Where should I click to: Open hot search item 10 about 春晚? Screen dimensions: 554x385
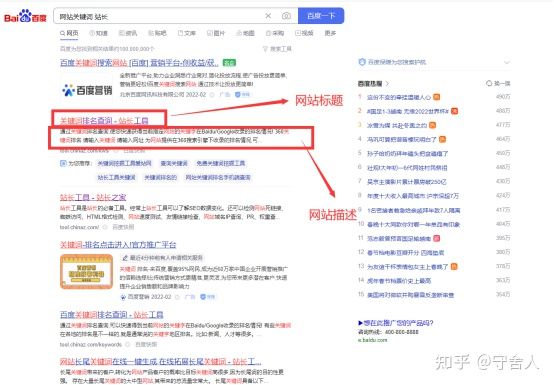click(x=413, y=224)
